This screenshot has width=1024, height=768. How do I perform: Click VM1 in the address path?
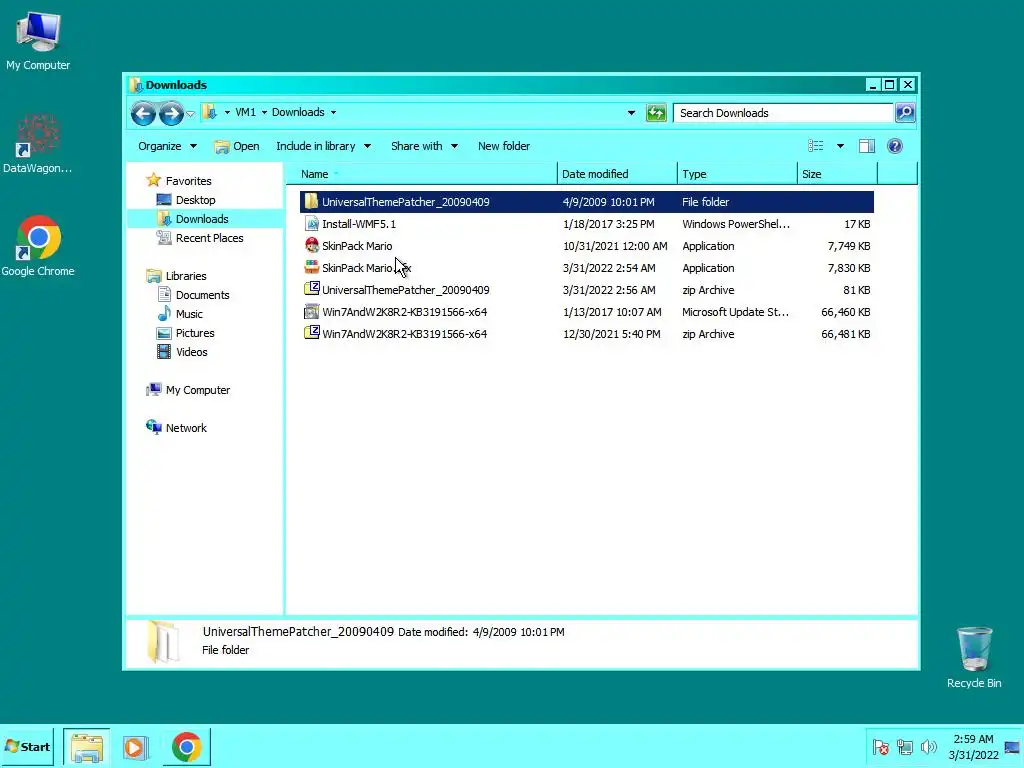click(x=246, y=112)
